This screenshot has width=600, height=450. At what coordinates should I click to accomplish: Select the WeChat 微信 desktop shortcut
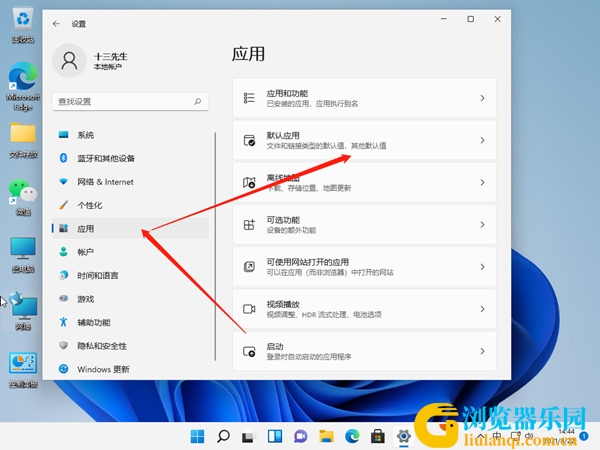tap(23, 197)
